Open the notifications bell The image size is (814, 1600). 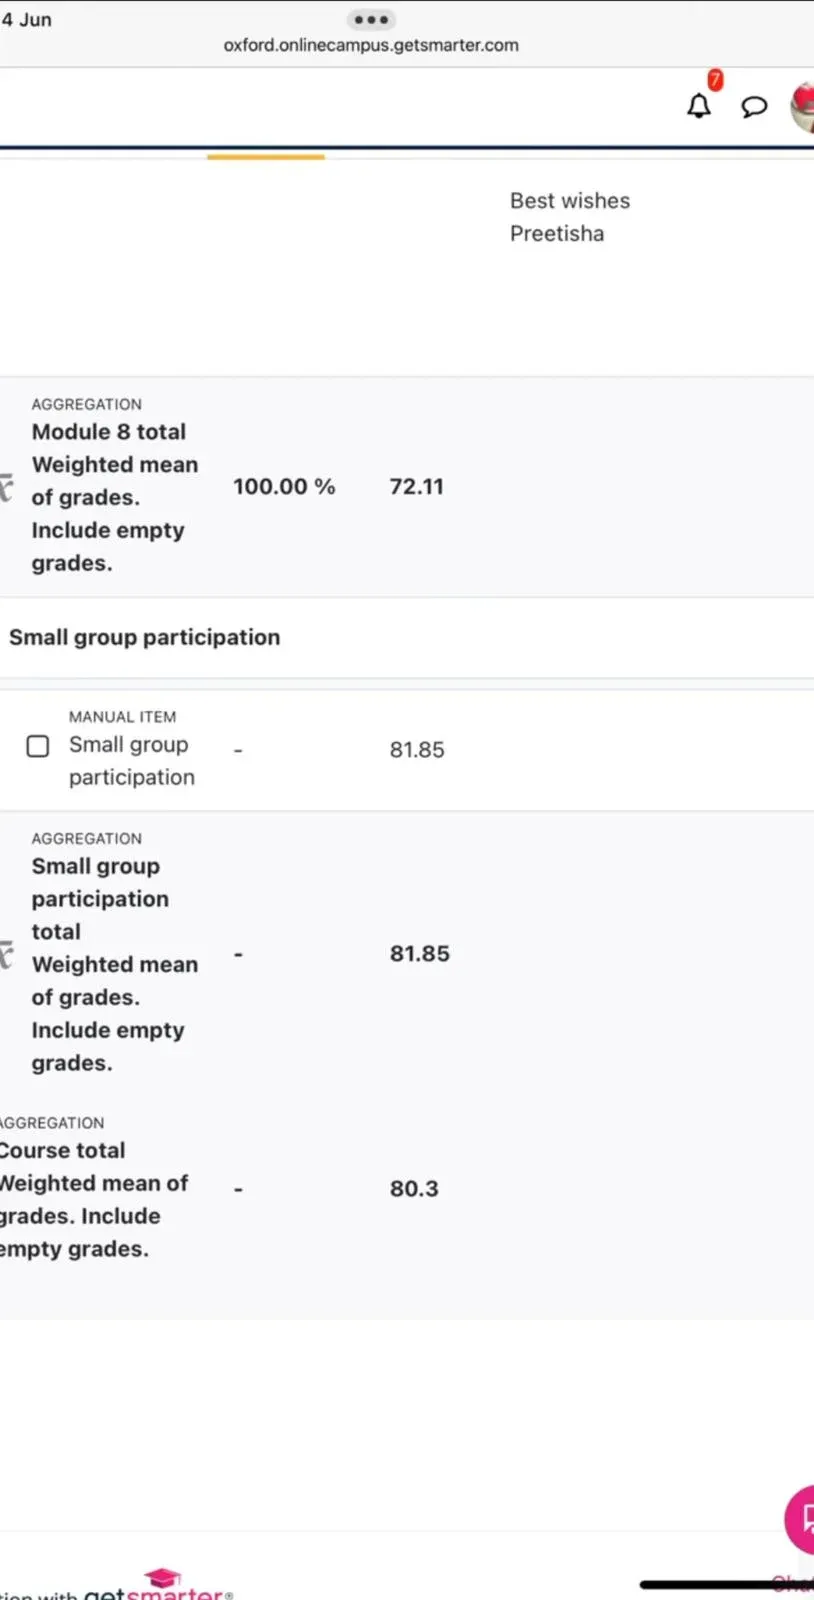pos(699,105)
